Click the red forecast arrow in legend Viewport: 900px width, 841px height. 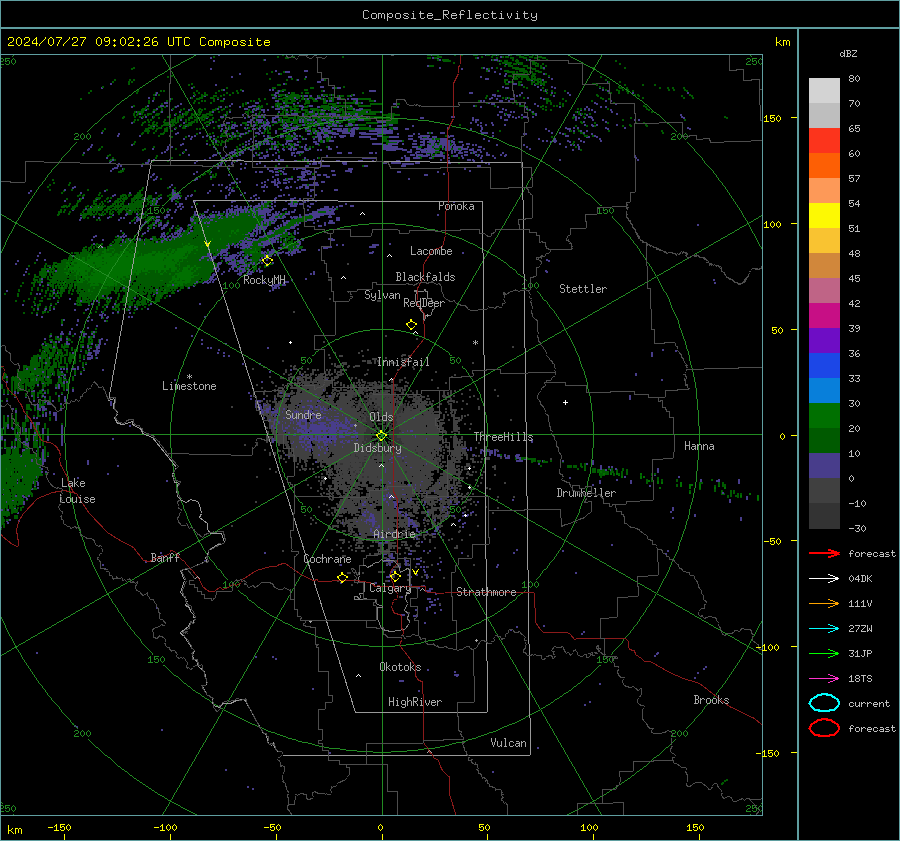click(824, 553)
